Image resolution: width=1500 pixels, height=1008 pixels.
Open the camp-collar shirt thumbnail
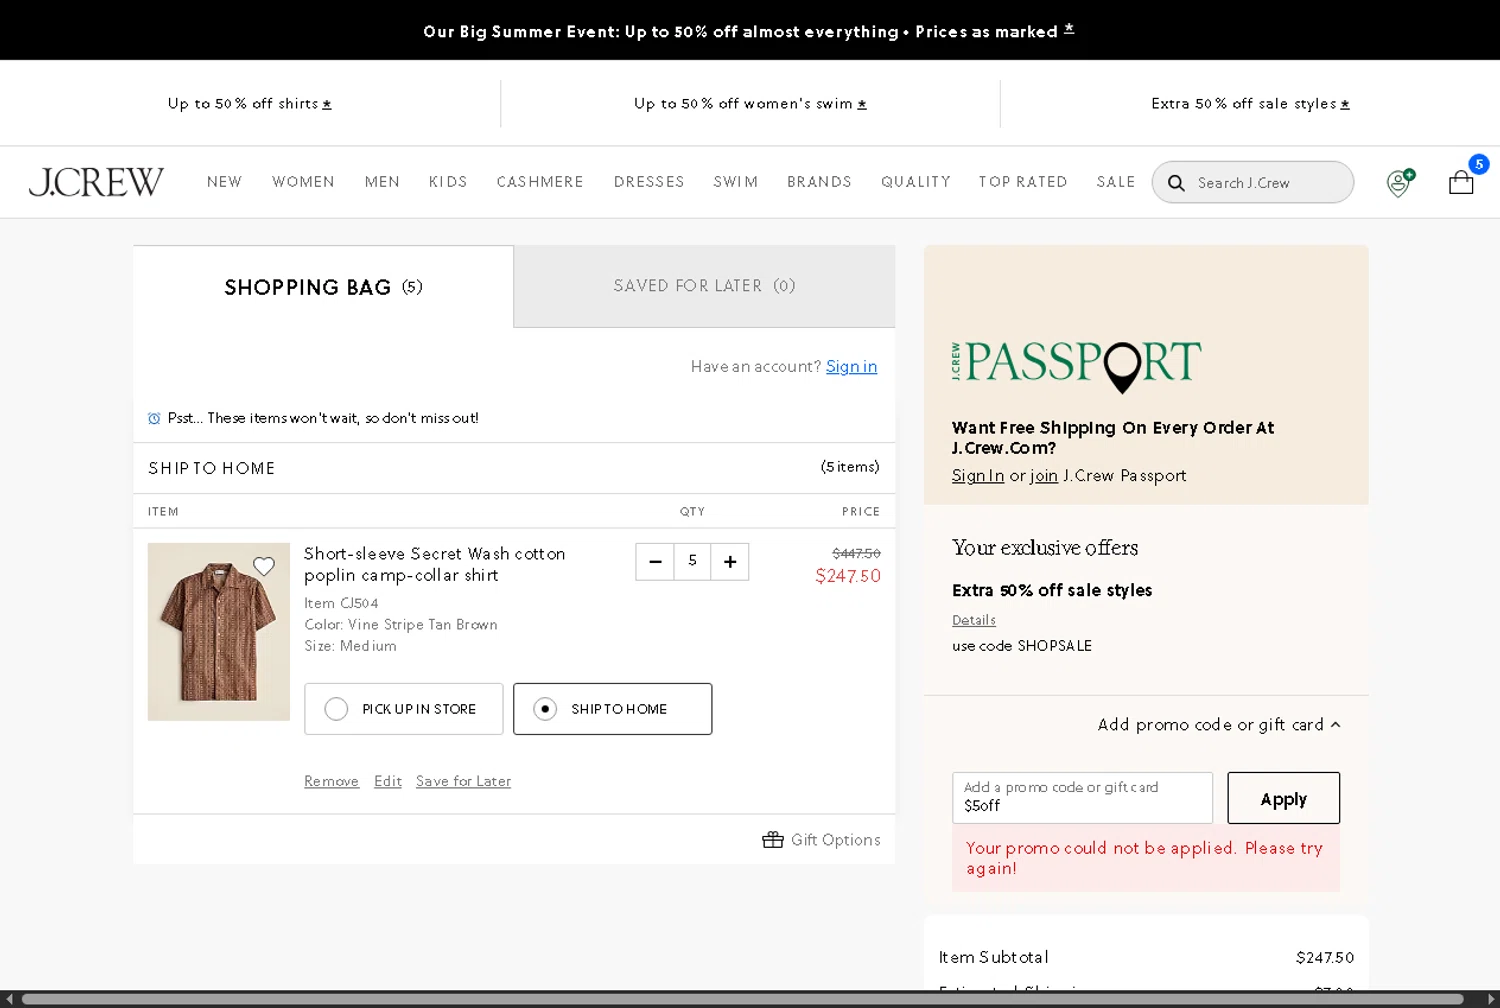click(x=219, y=632)
